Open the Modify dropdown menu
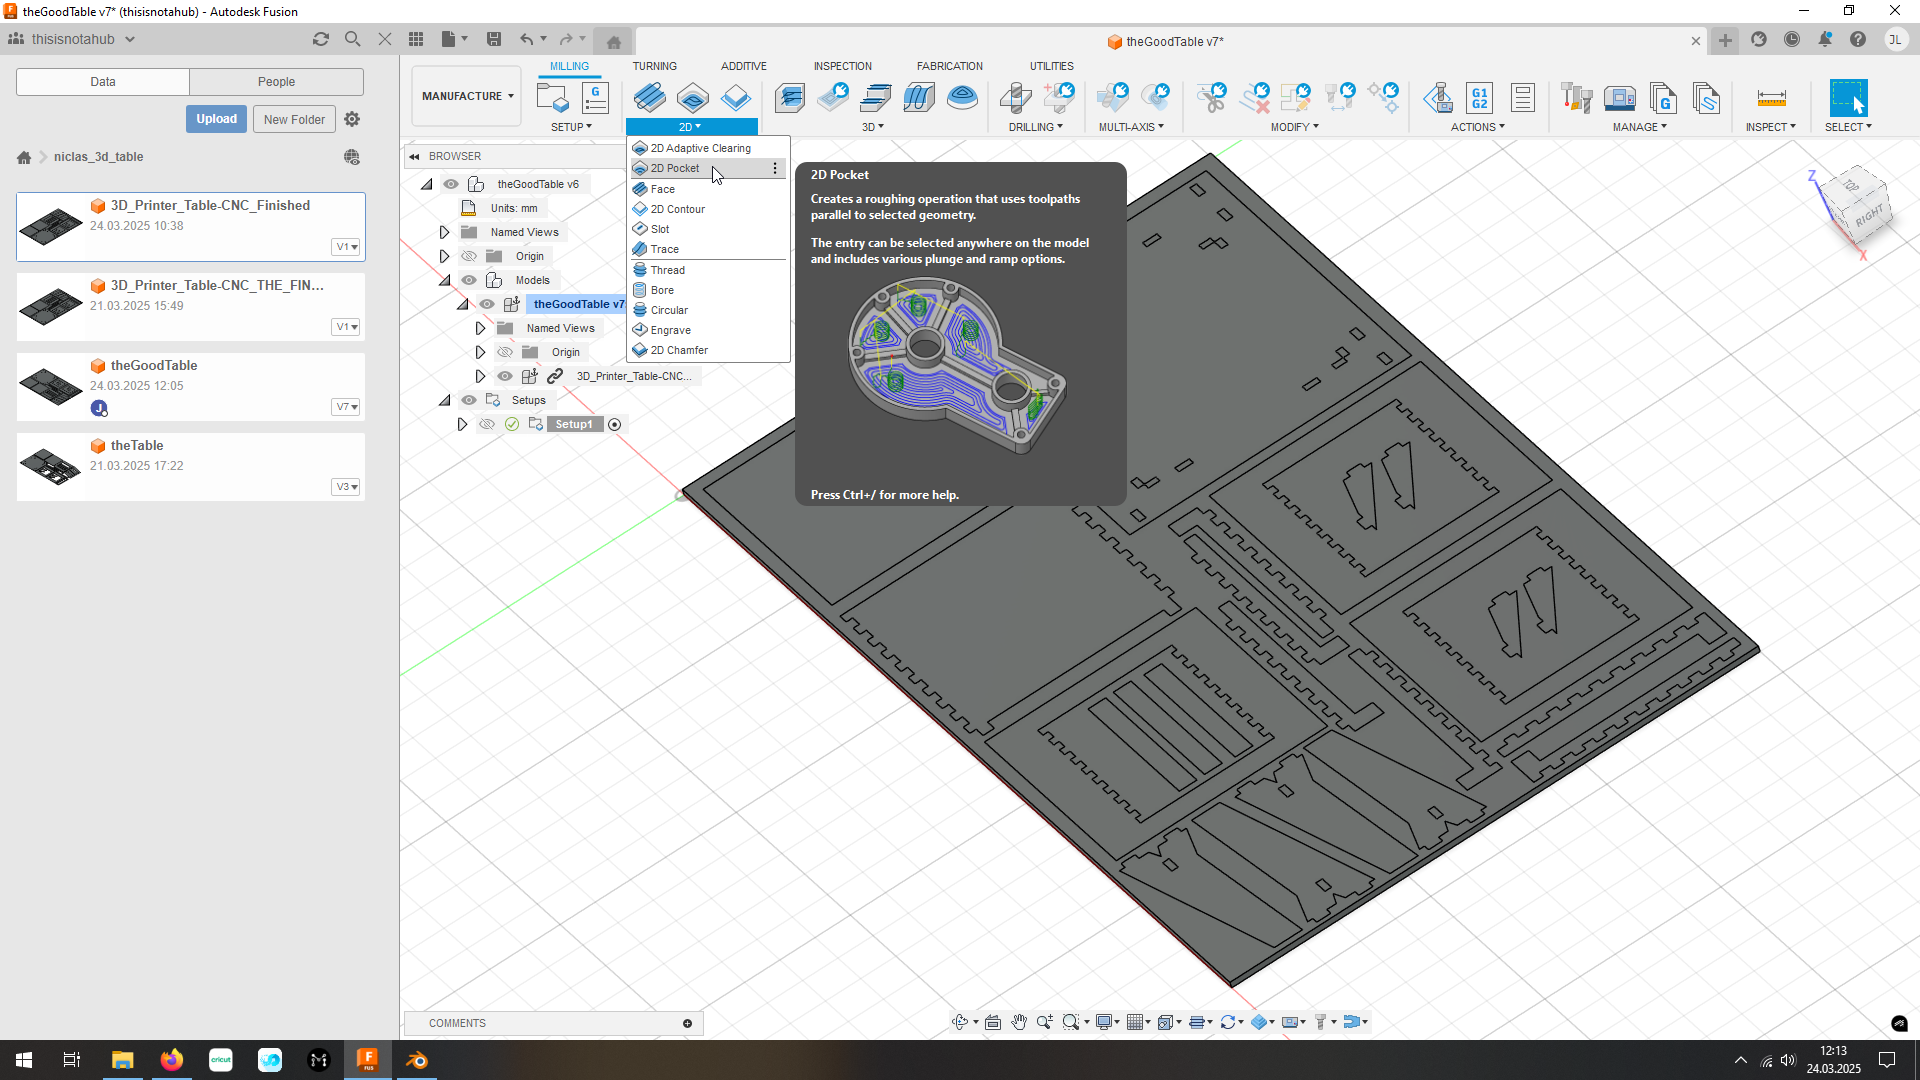The height and width of the screenshot is (1080, 1920). pyautogui.click(x=1295, y=127)
